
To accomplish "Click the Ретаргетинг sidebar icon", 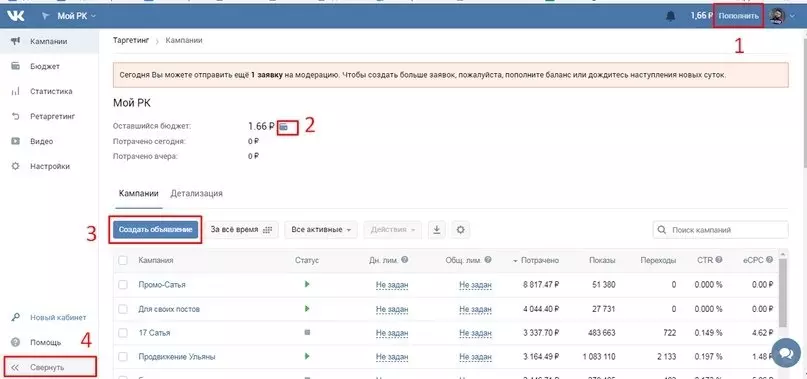I will 15,116.
